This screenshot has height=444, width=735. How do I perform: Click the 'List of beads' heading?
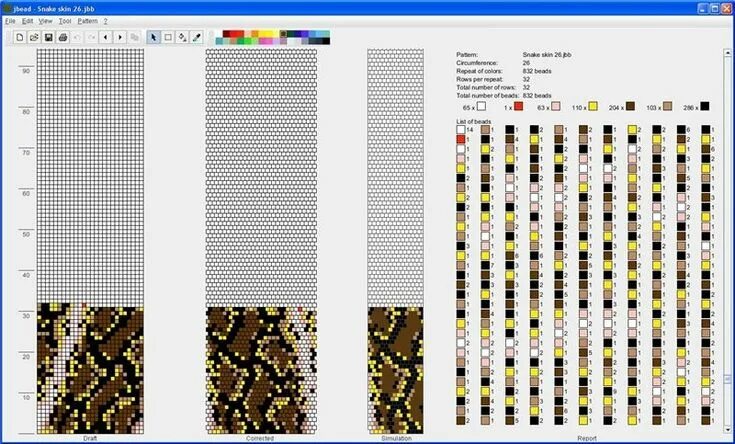[x=473, y=121]
